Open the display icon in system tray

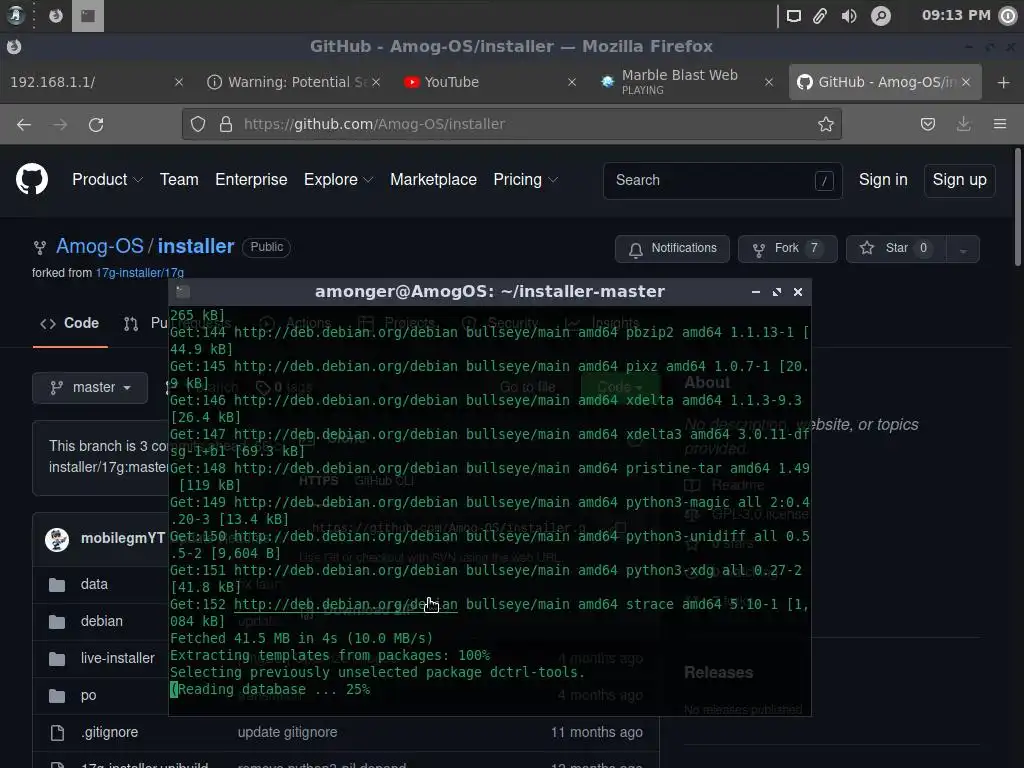(793, 16)
